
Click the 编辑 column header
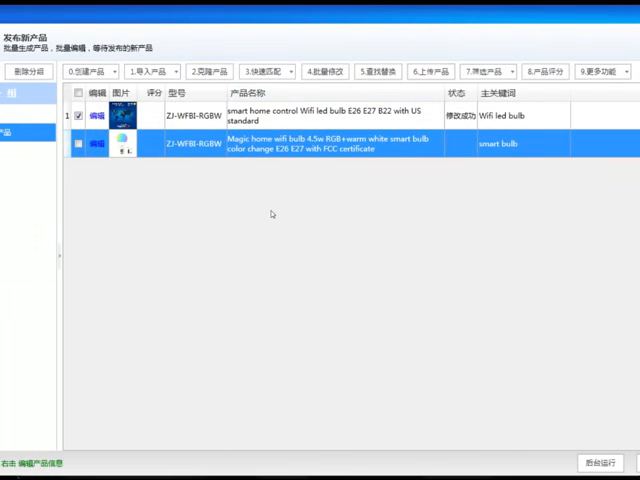pyautogui.click(x=97, y=93)
